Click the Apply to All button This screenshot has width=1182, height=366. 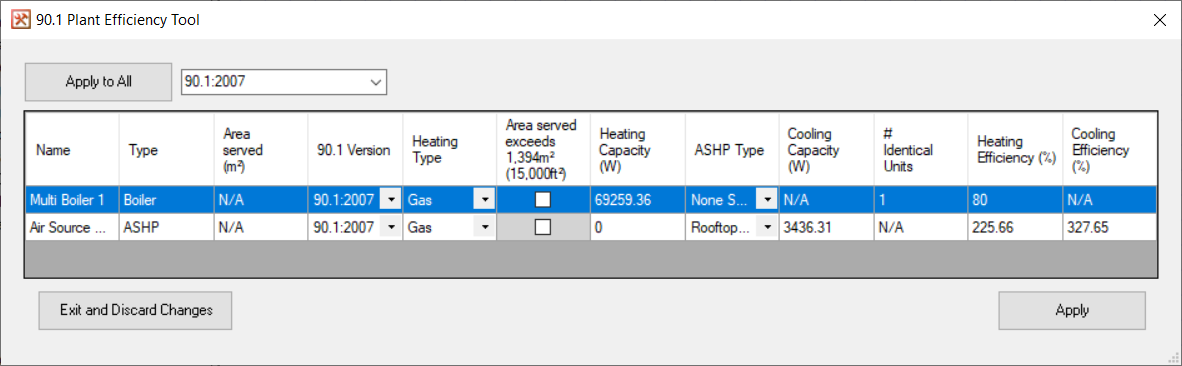click(x=99, y=82)
